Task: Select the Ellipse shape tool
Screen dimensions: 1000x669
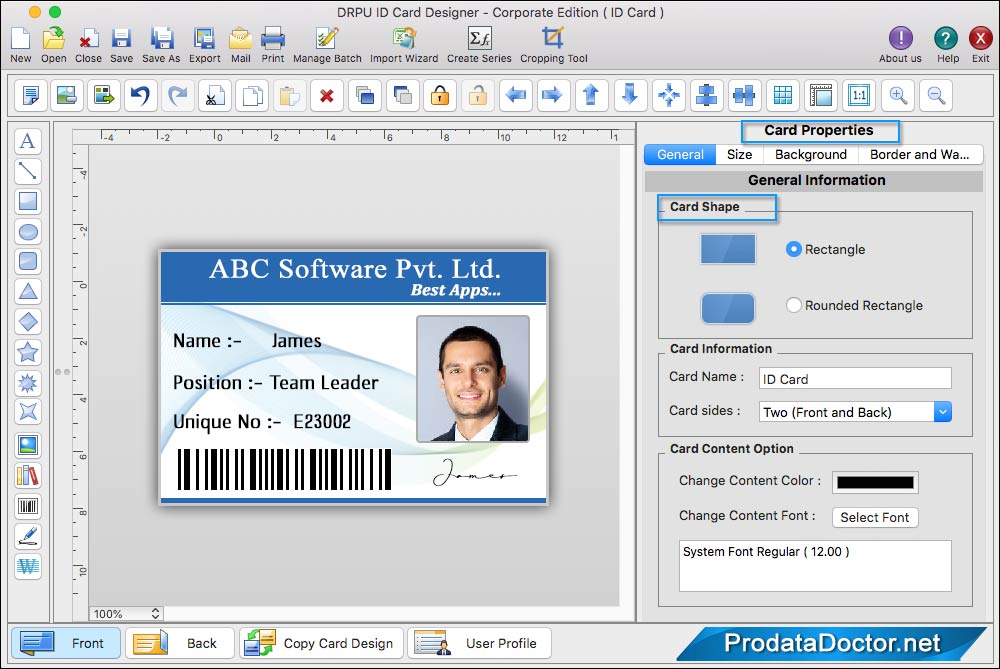Action: (x=27, y=232)
